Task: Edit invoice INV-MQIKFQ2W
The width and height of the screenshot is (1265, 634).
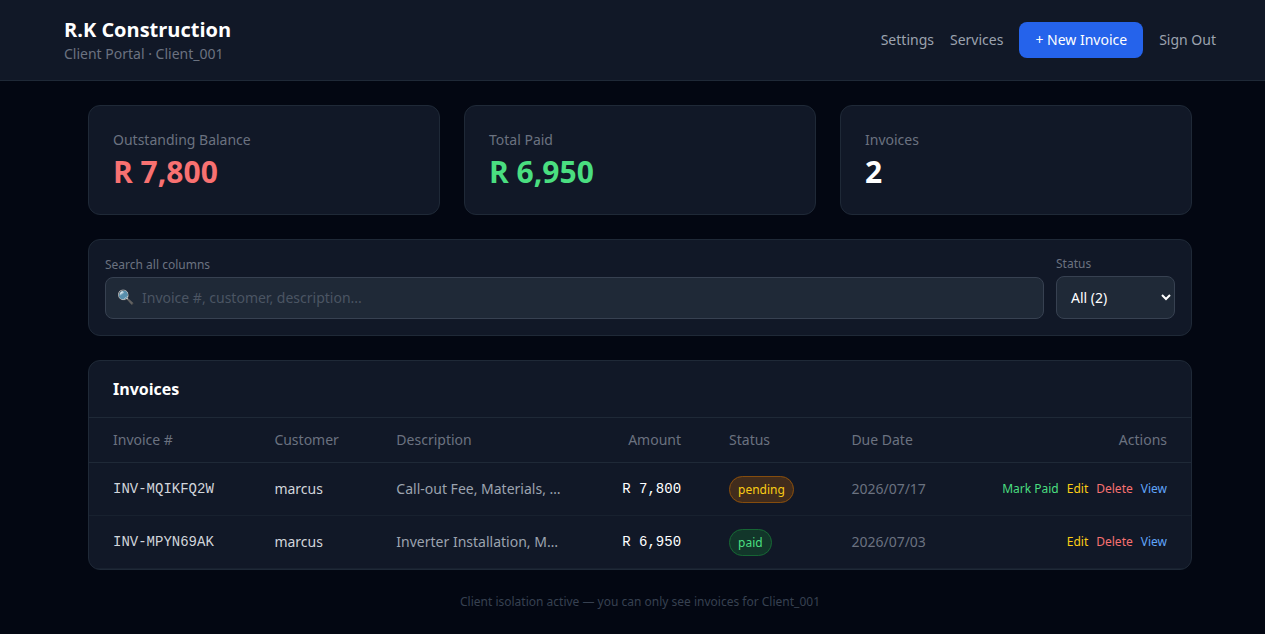Action: point(1077,489)
